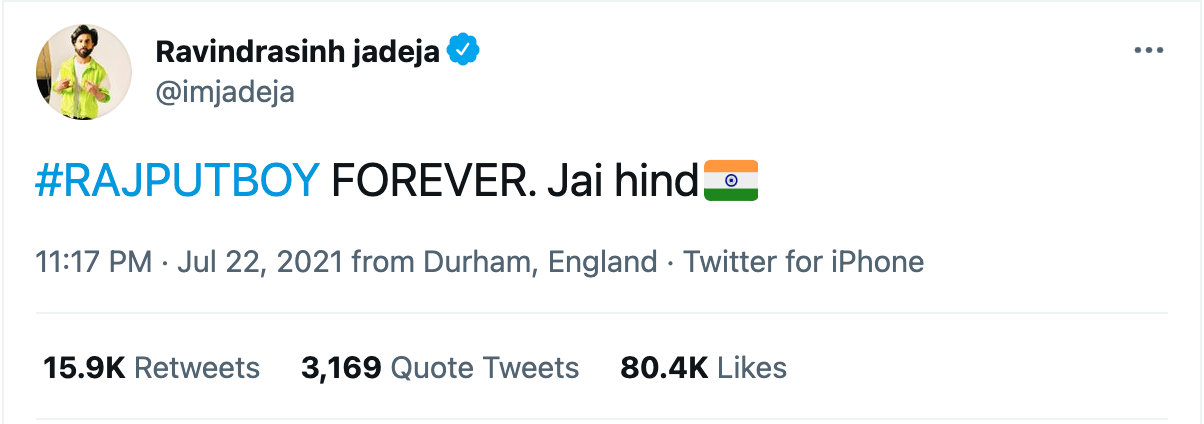The image size is (1204, 424).
Task: Show who liked via Likes label
Action: [752, 368]
